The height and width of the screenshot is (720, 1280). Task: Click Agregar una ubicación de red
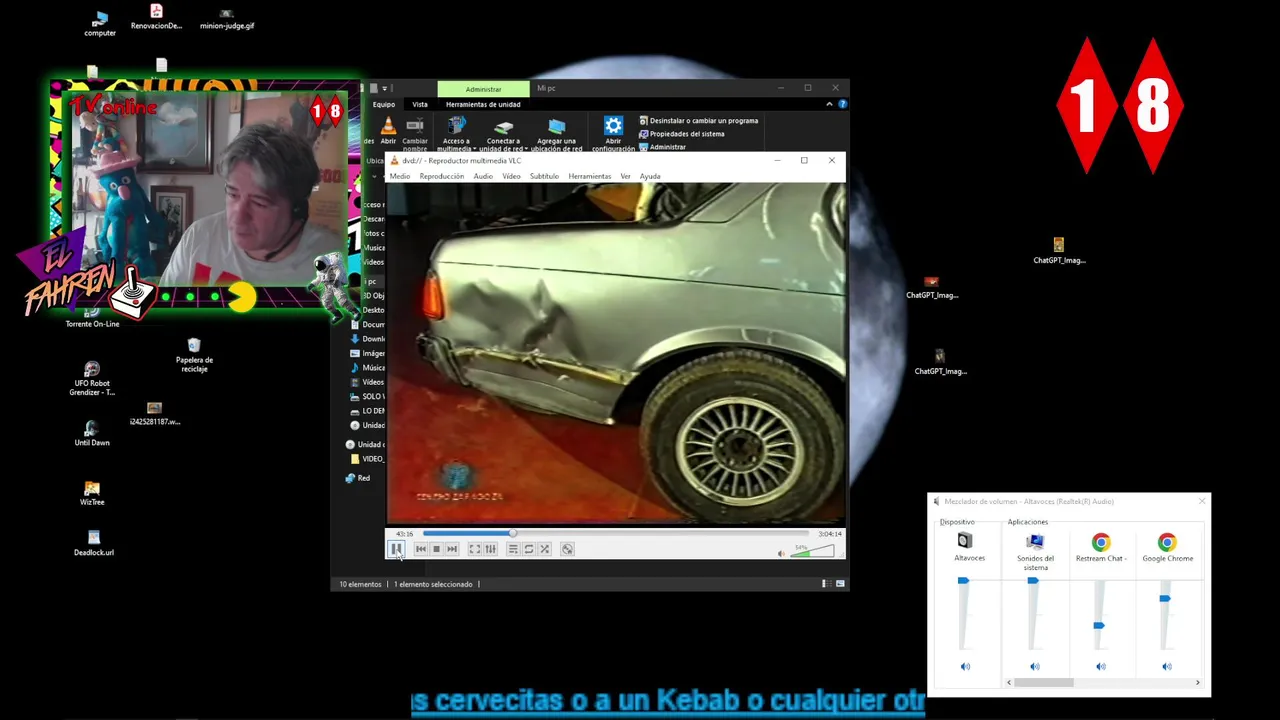[556, 133]
